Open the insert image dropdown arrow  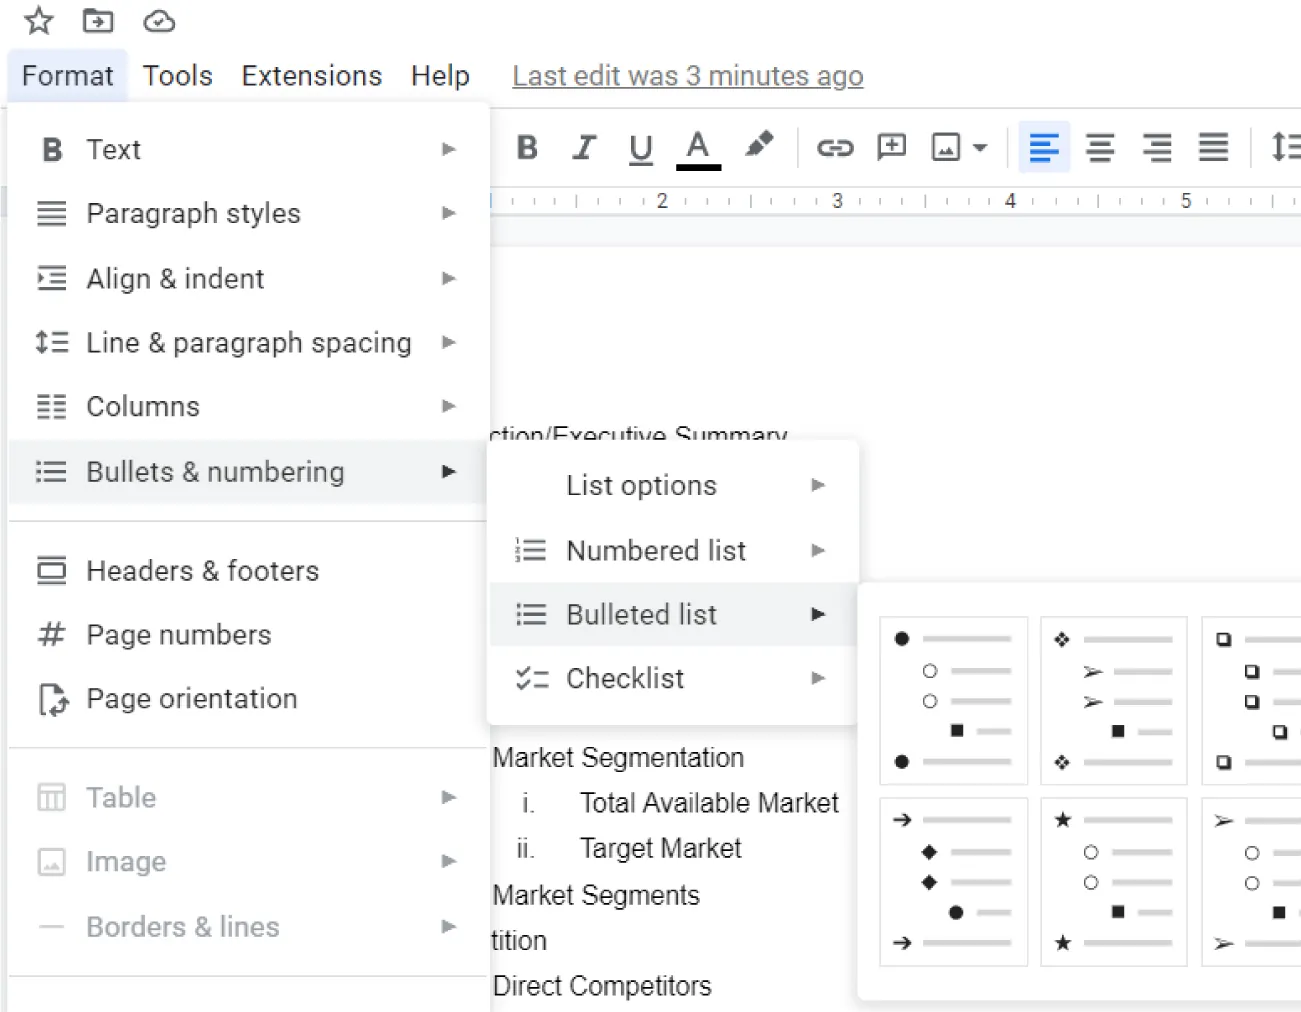pos(978,147)
